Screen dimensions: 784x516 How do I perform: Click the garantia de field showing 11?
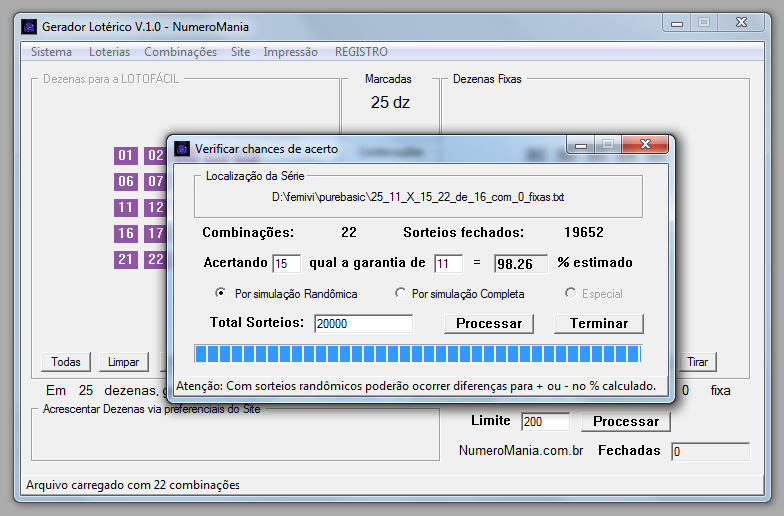pyautogui.click(x=448, y=264)
